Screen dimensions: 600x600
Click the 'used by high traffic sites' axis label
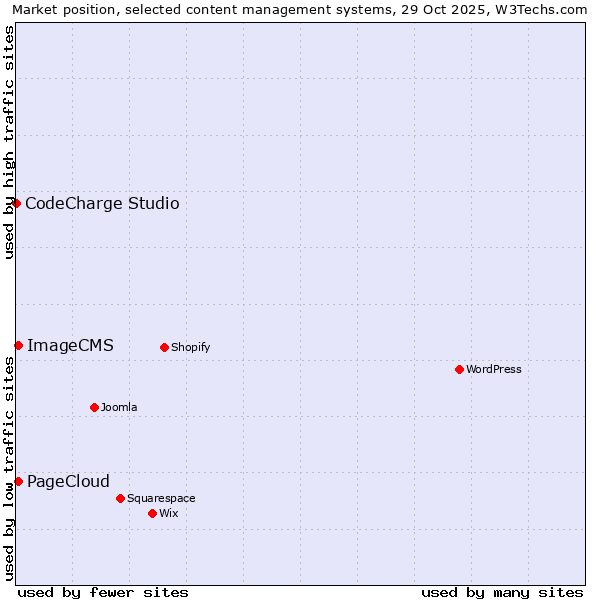(x=9, y=143)
